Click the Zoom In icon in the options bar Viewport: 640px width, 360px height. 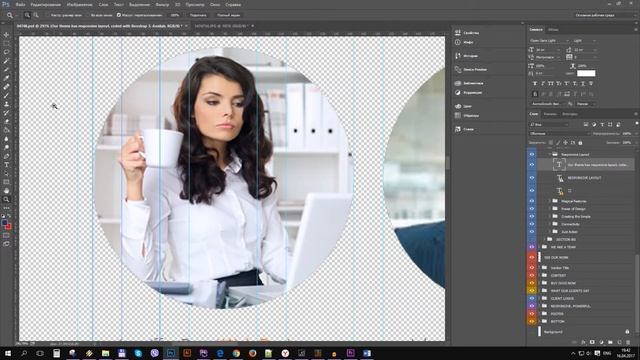click(x=27, y=15)
